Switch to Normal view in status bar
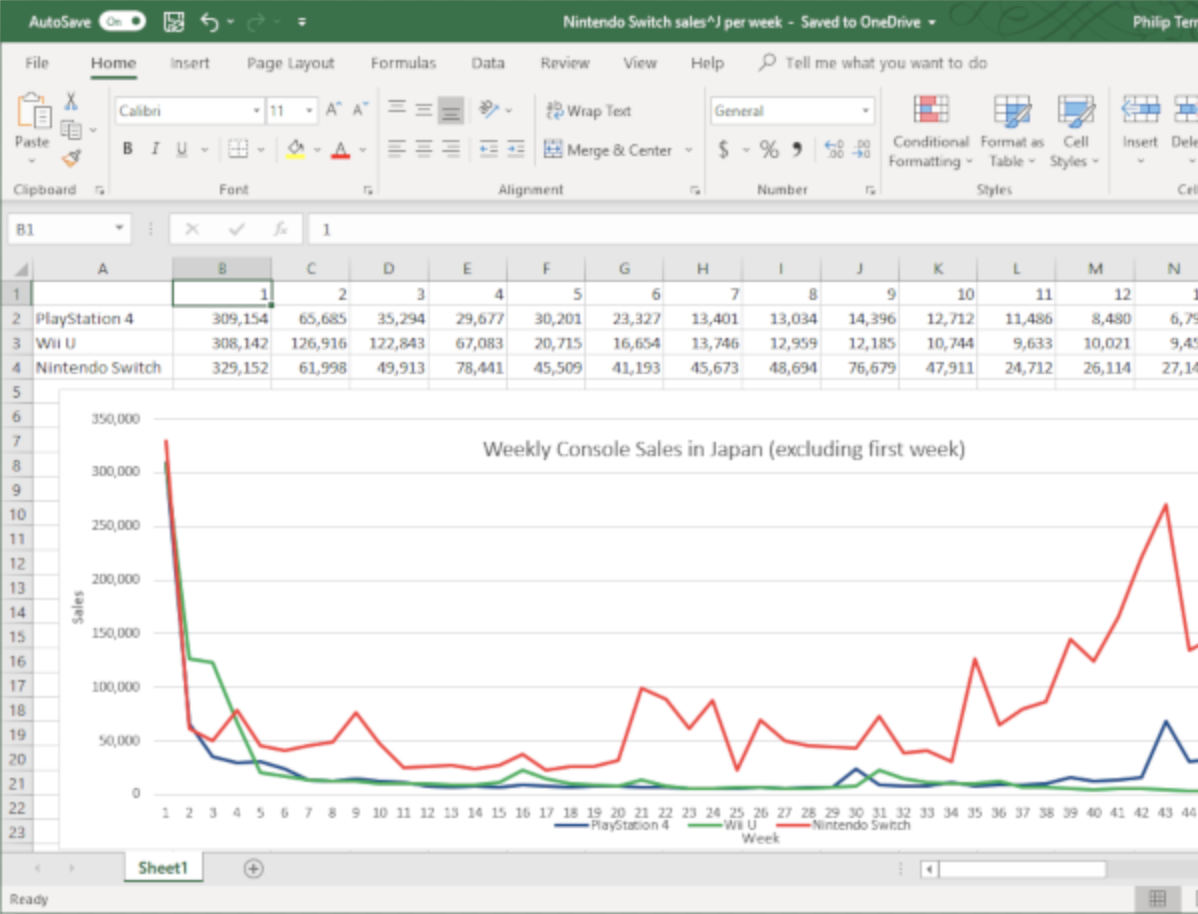 1157,898
